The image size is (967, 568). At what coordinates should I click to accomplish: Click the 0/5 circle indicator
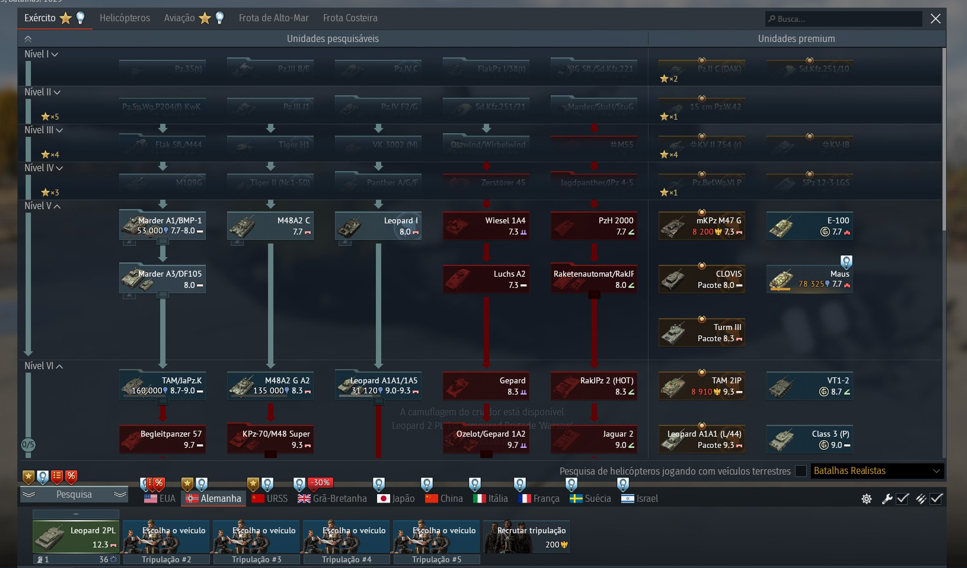(x=28, y=444)
